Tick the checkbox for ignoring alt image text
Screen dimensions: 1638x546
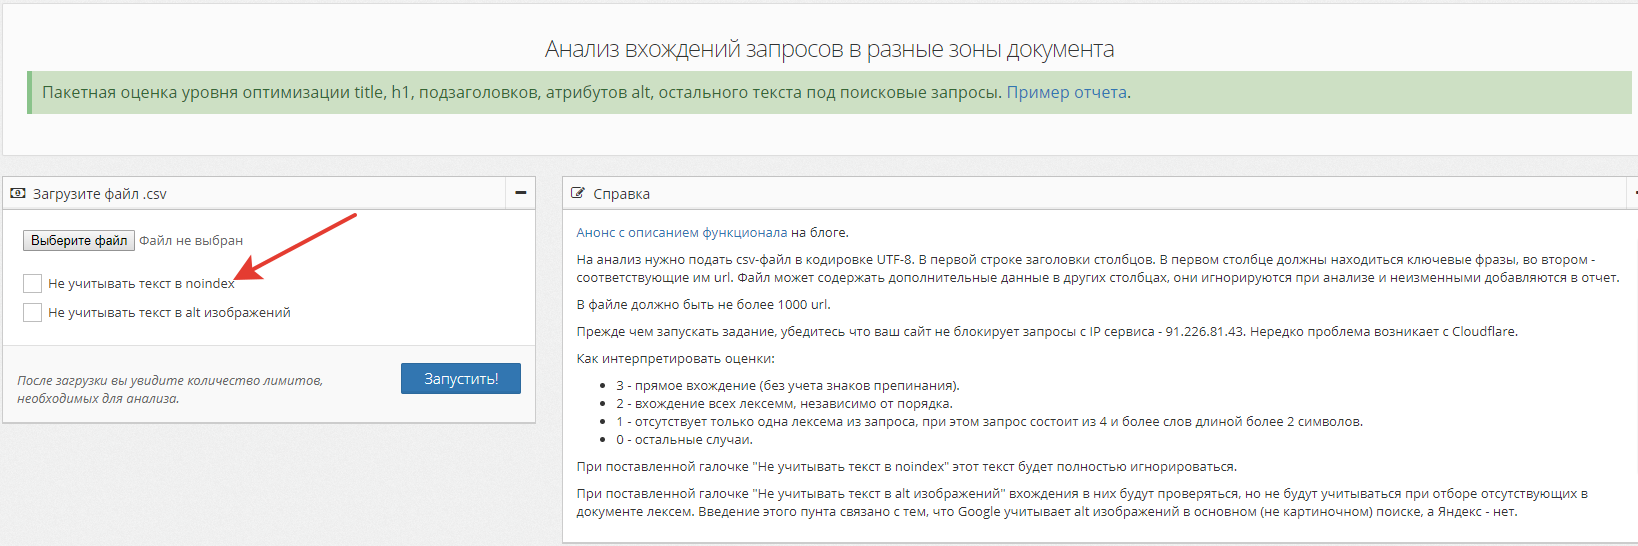(x=32, y=313)
